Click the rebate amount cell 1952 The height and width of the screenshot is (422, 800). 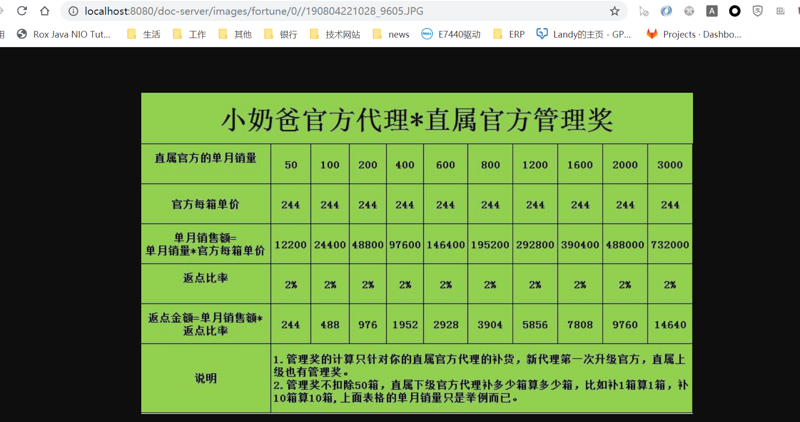pyautogui.click(x=405, y=325)
